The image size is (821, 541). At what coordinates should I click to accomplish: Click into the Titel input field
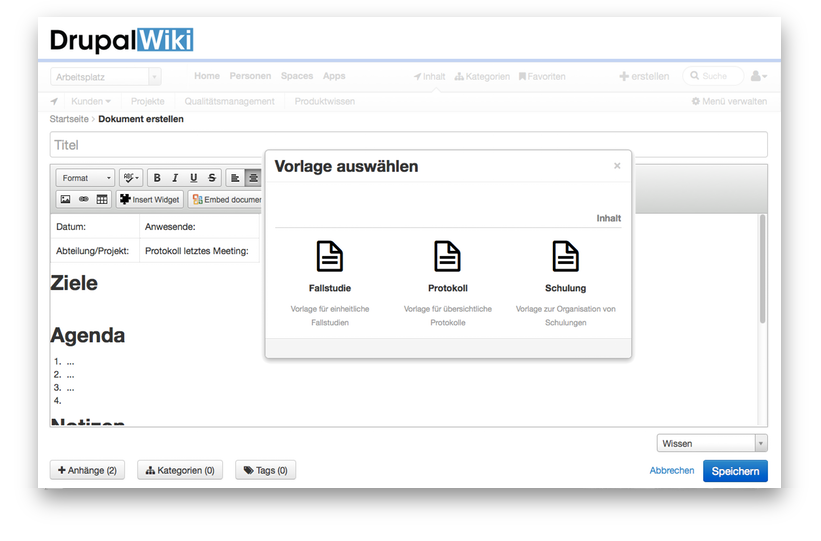point(408,145)
